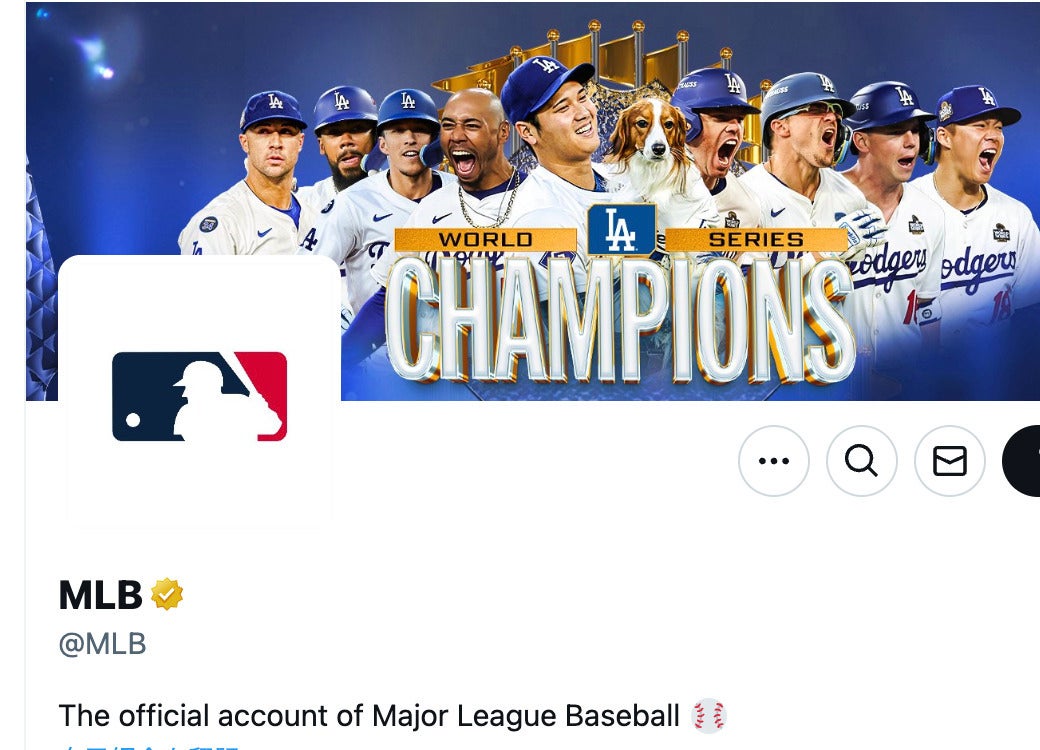Click the blue translated link below bio
The width and height of the screenshot is (1040, 750).
click(149, 747)
